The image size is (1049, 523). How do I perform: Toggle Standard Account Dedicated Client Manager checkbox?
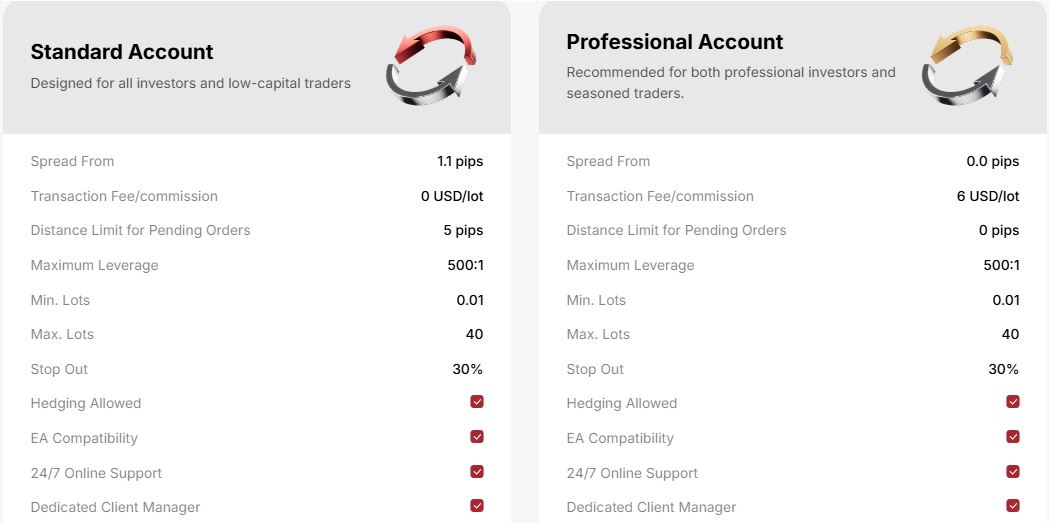coord(477,506)
